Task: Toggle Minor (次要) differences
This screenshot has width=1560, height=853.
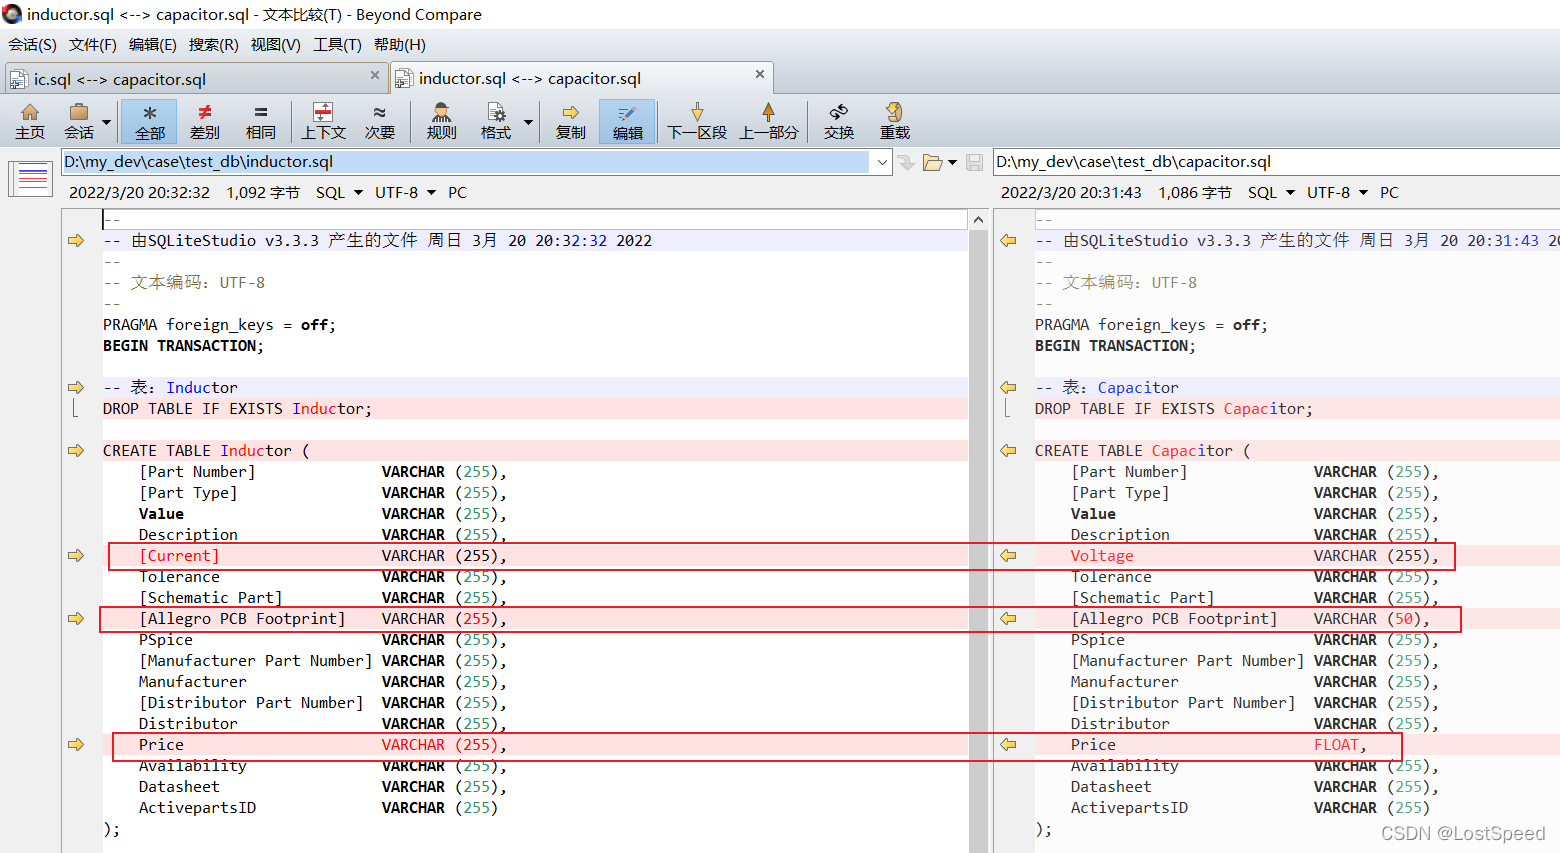Action: (x=379, y=121)
